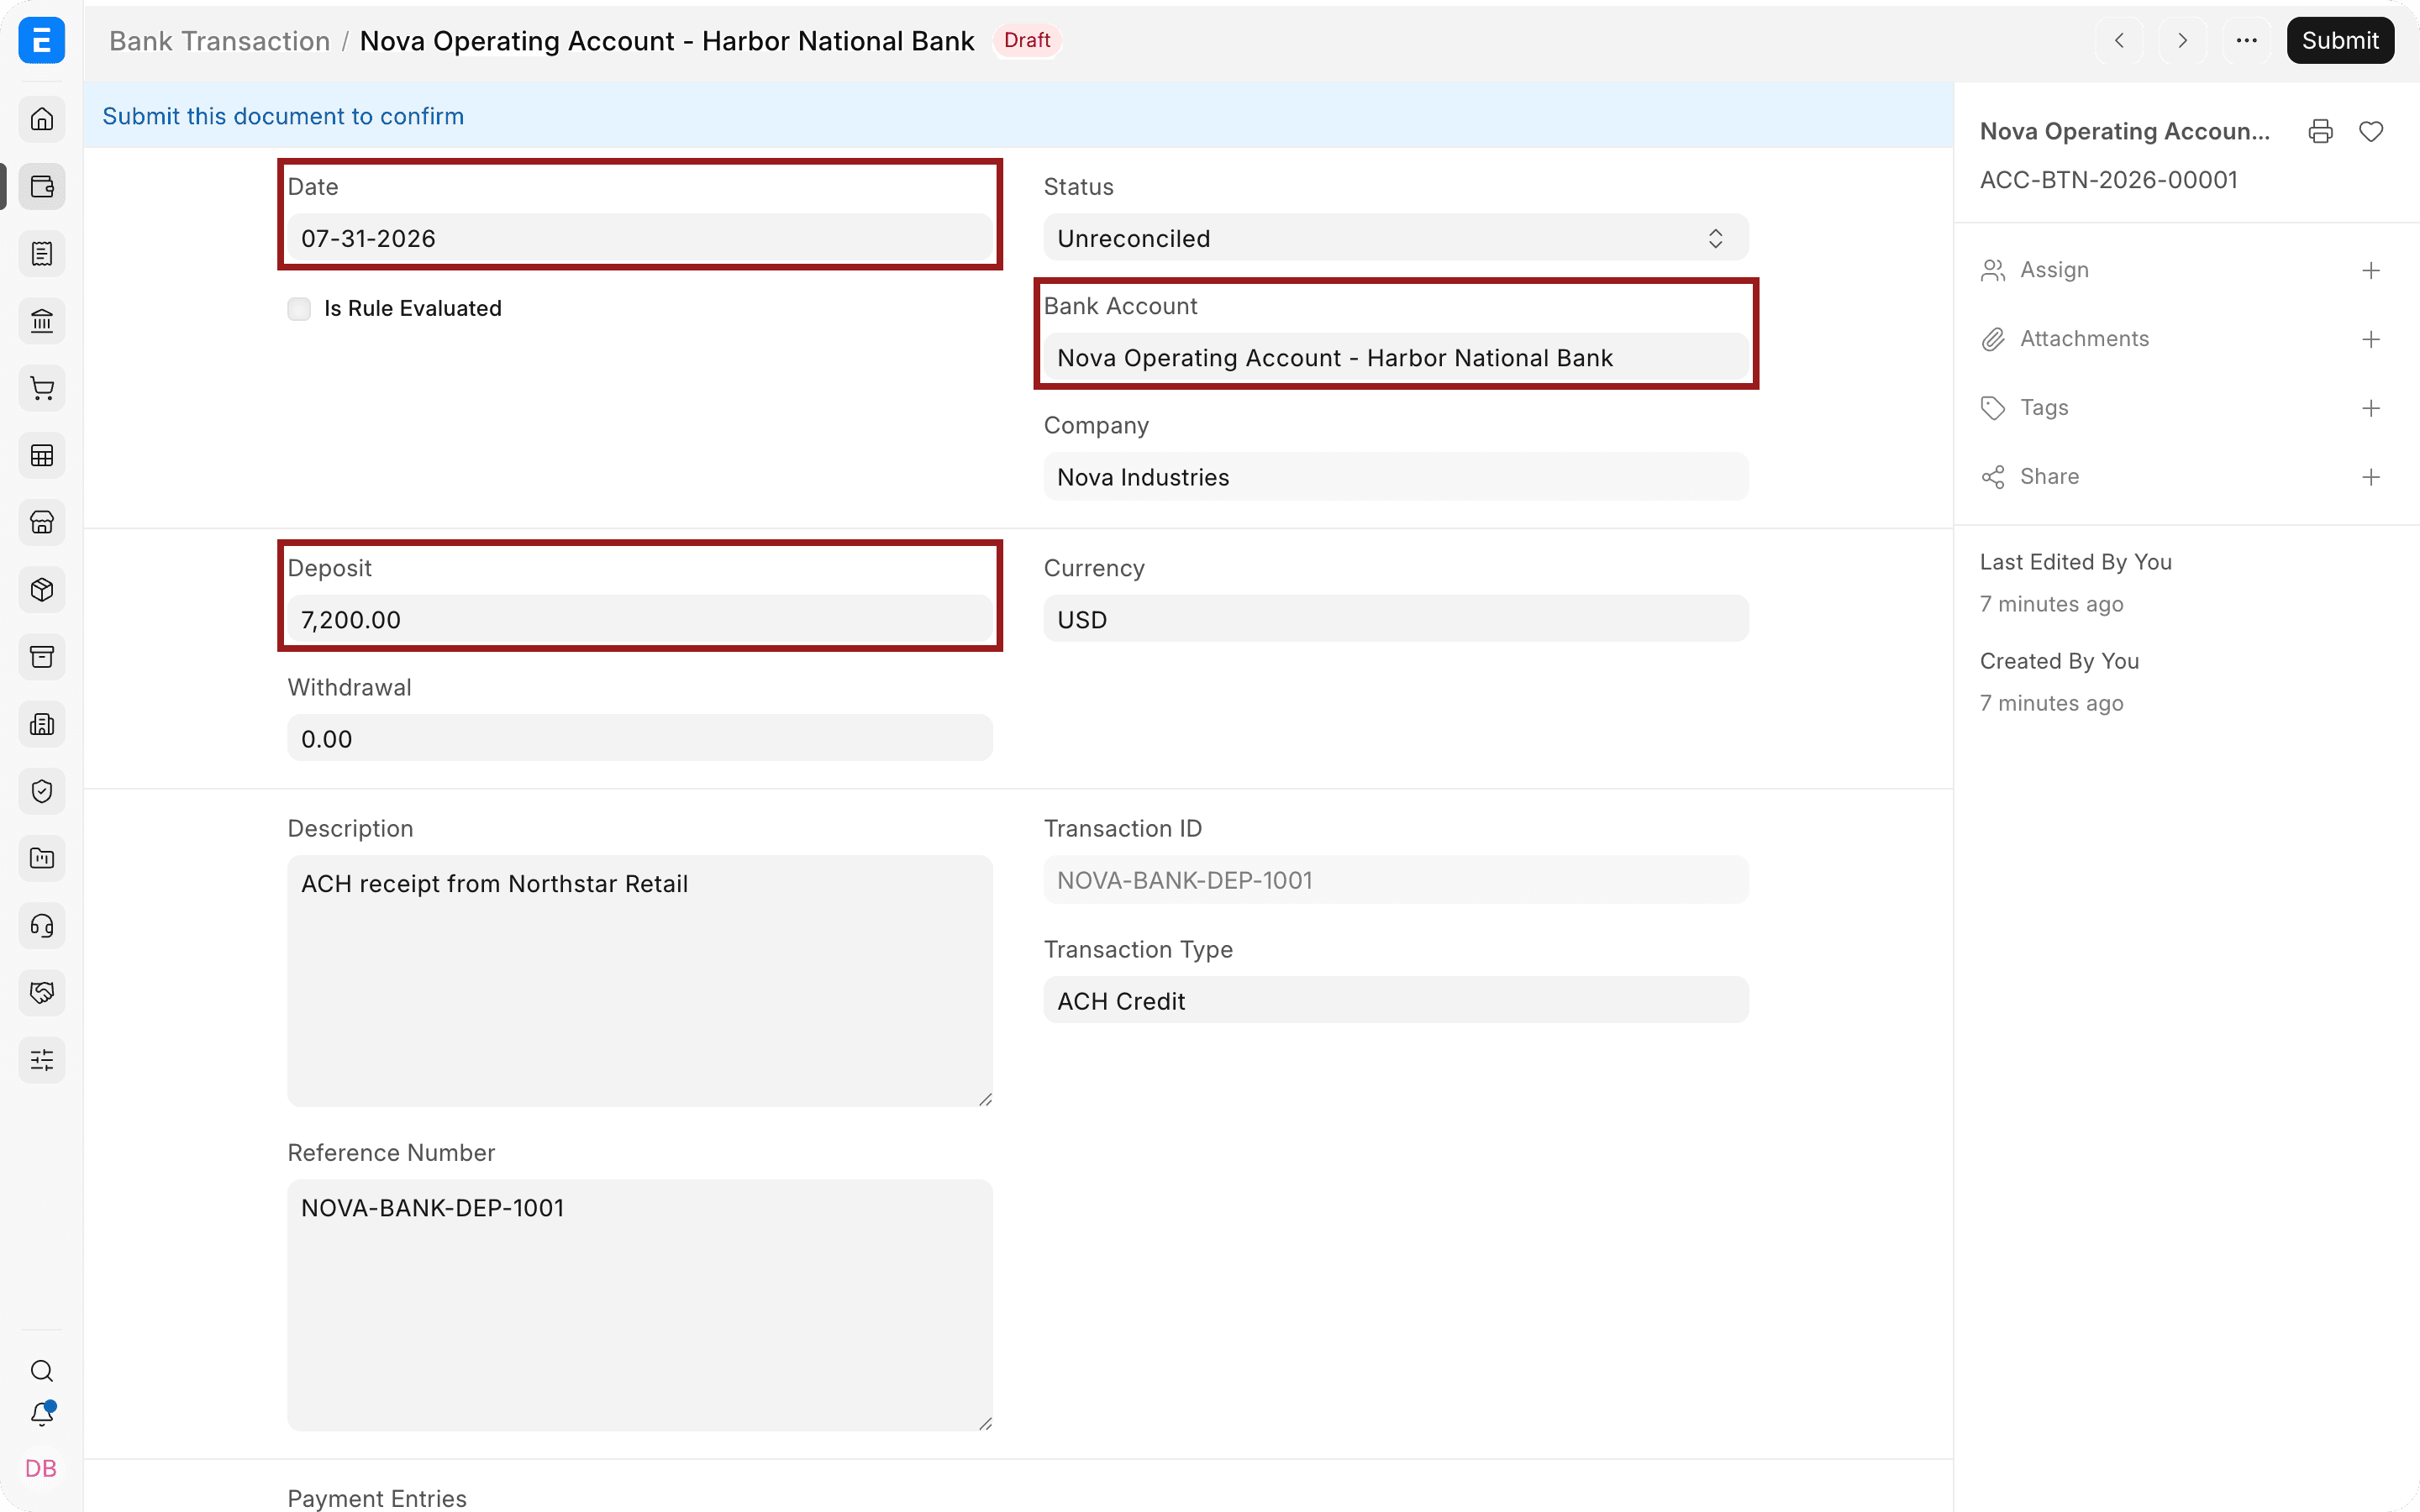Open the shield check icon in sidebar

(x=42, y=791)
